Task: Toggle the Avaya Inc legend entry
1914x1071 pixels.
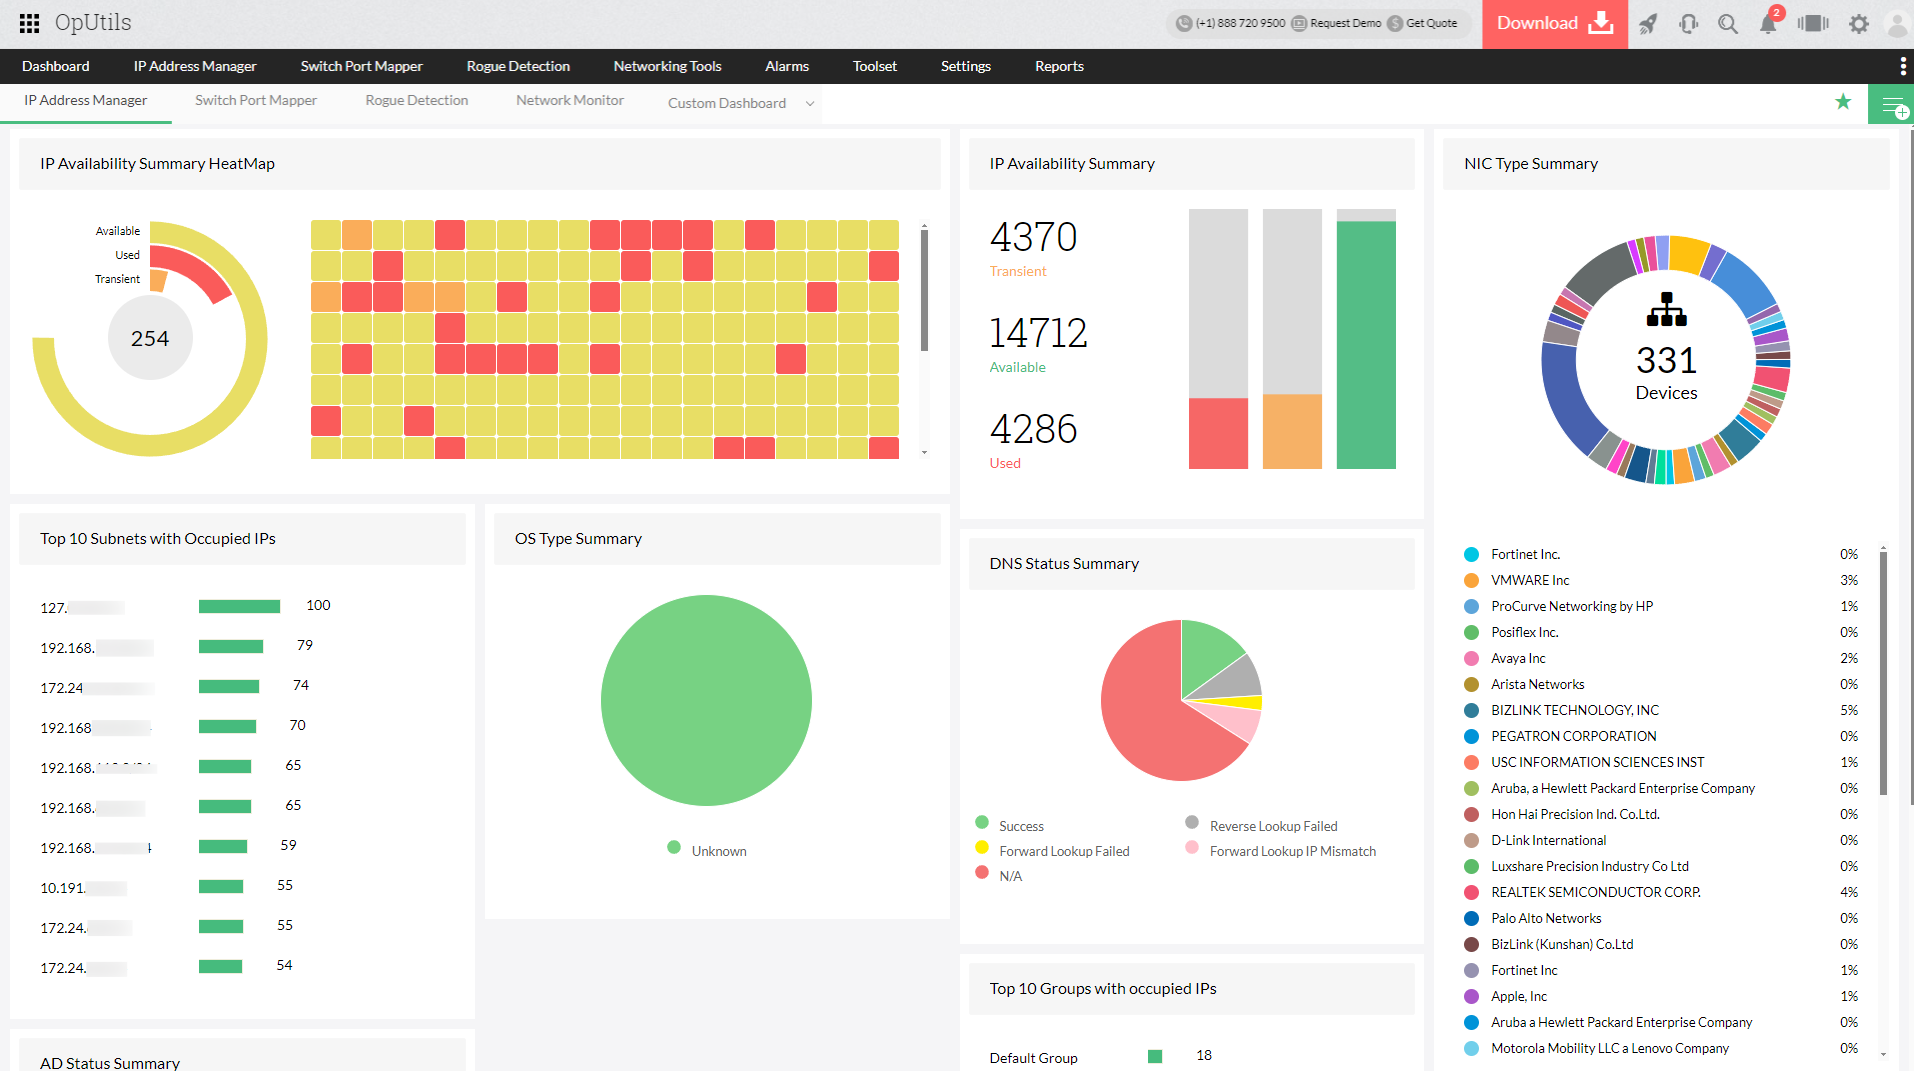Action: [1505, 658]
